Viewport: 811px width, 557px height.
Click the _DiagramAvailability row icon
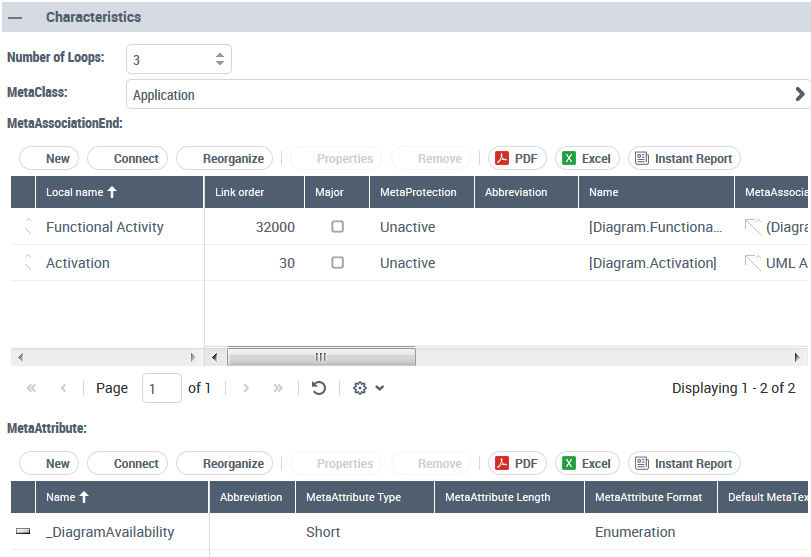24,532
